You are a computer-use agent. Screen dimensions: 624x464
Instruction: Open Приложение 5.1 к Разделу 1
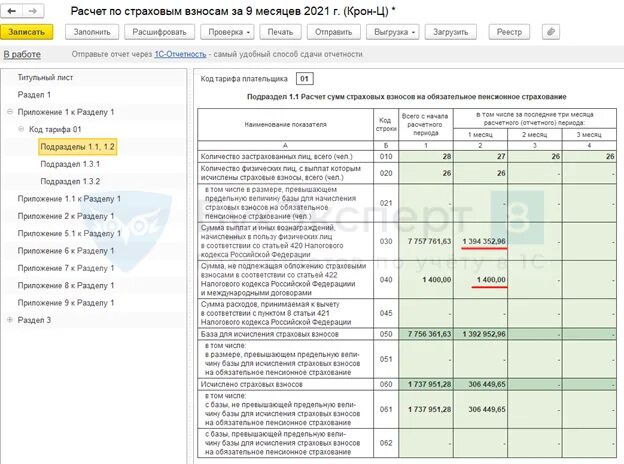(69, 234)
